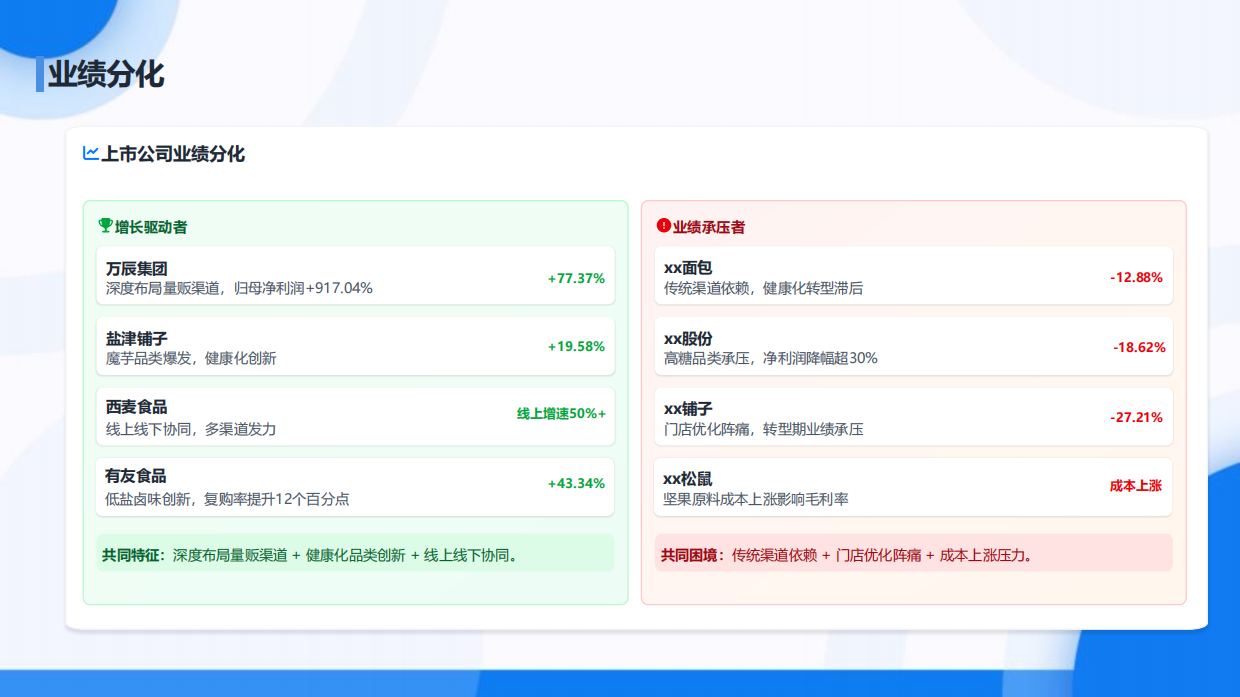This screenshot has width=1240, height=697.
Task: Click the blue accent bar beside 业绩分化 title
Action: [40, 74]
